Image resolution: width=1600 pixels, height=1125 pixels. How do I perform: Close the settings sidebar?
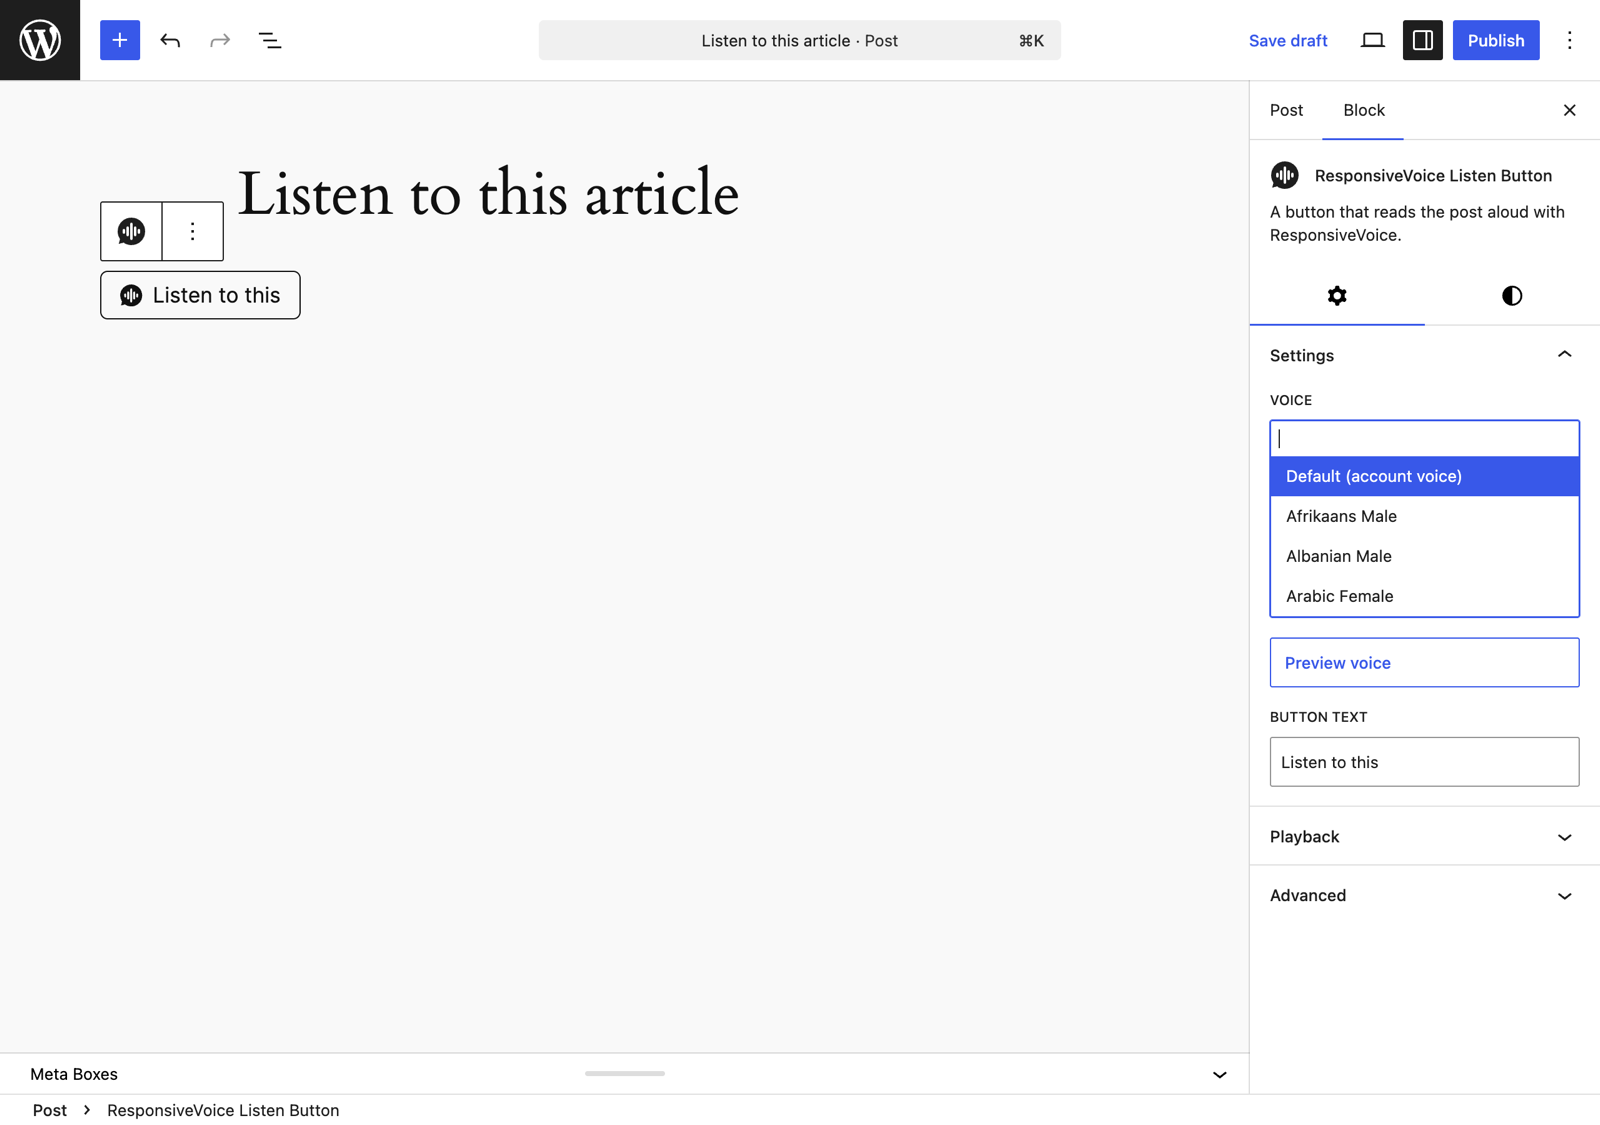click(1569, 110)
